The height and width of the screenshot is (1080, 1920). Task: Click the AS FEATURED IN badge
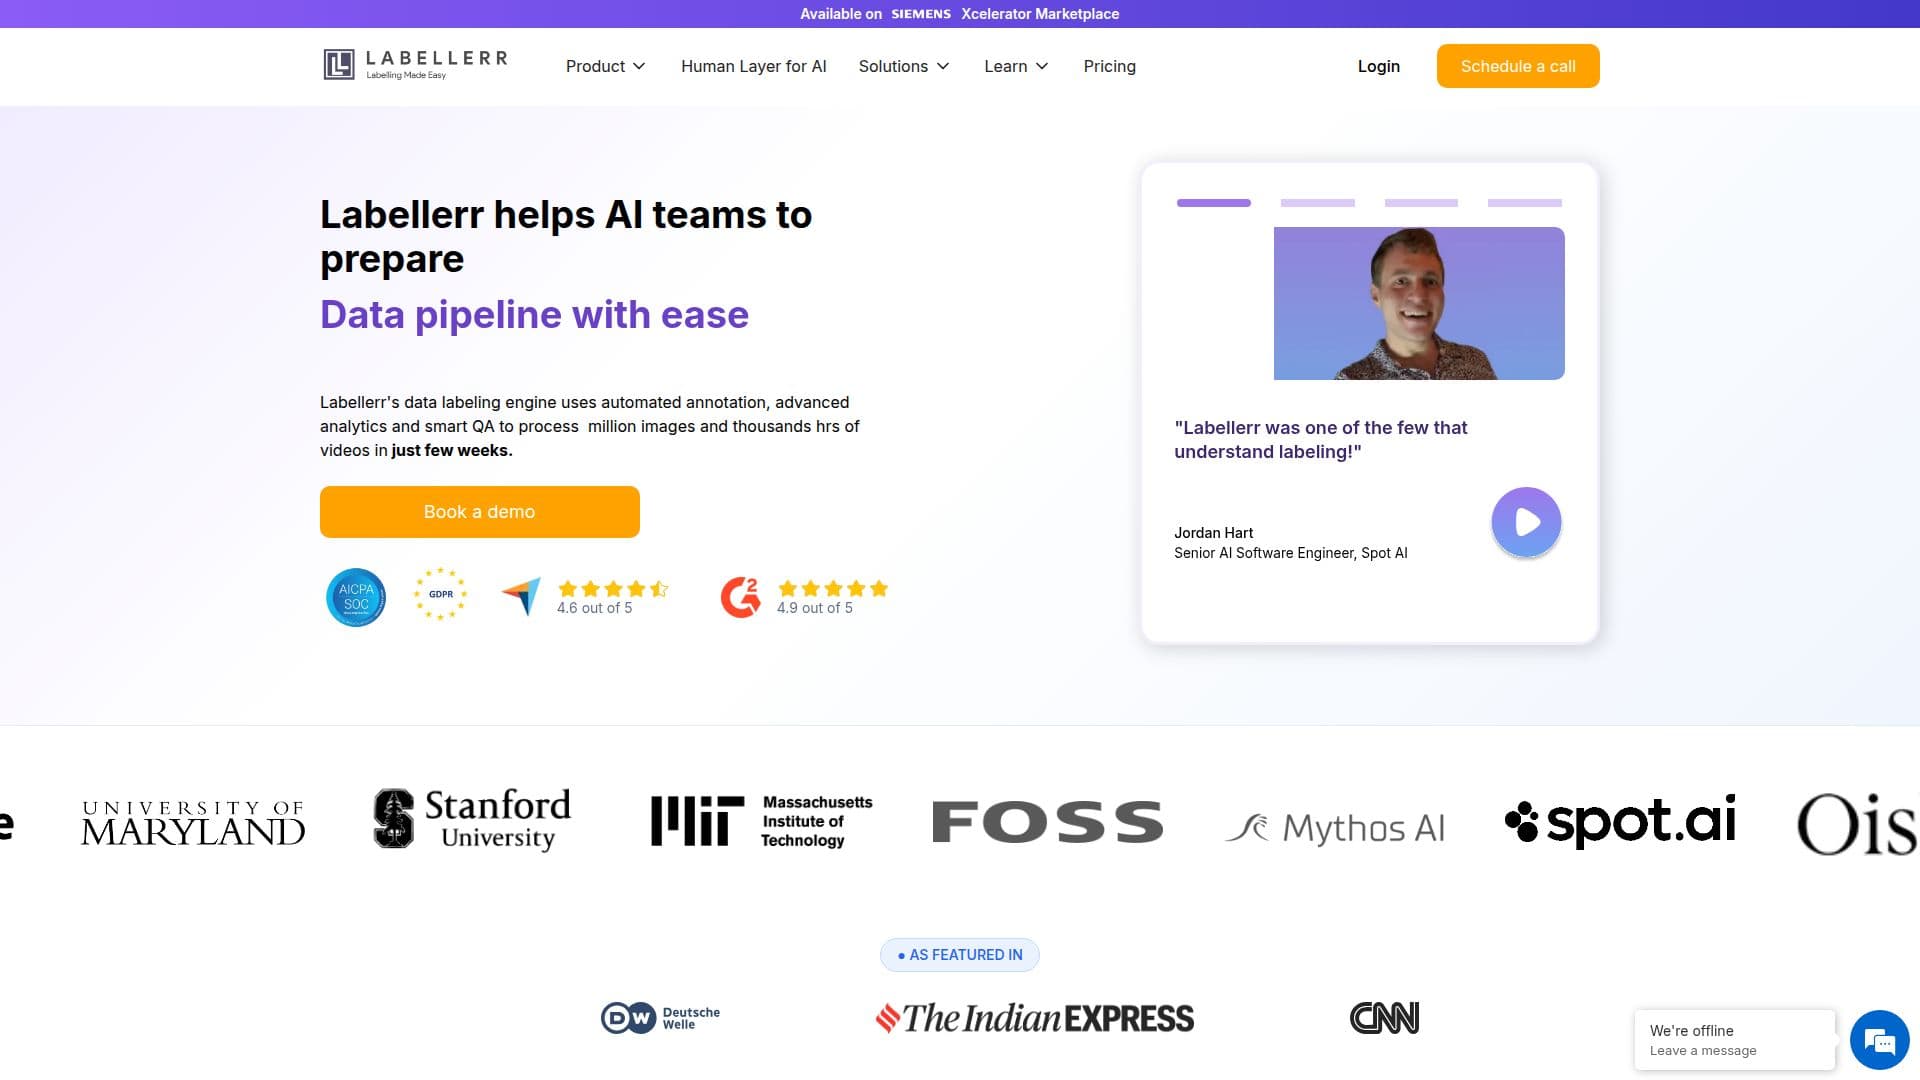tap(960, 955)
